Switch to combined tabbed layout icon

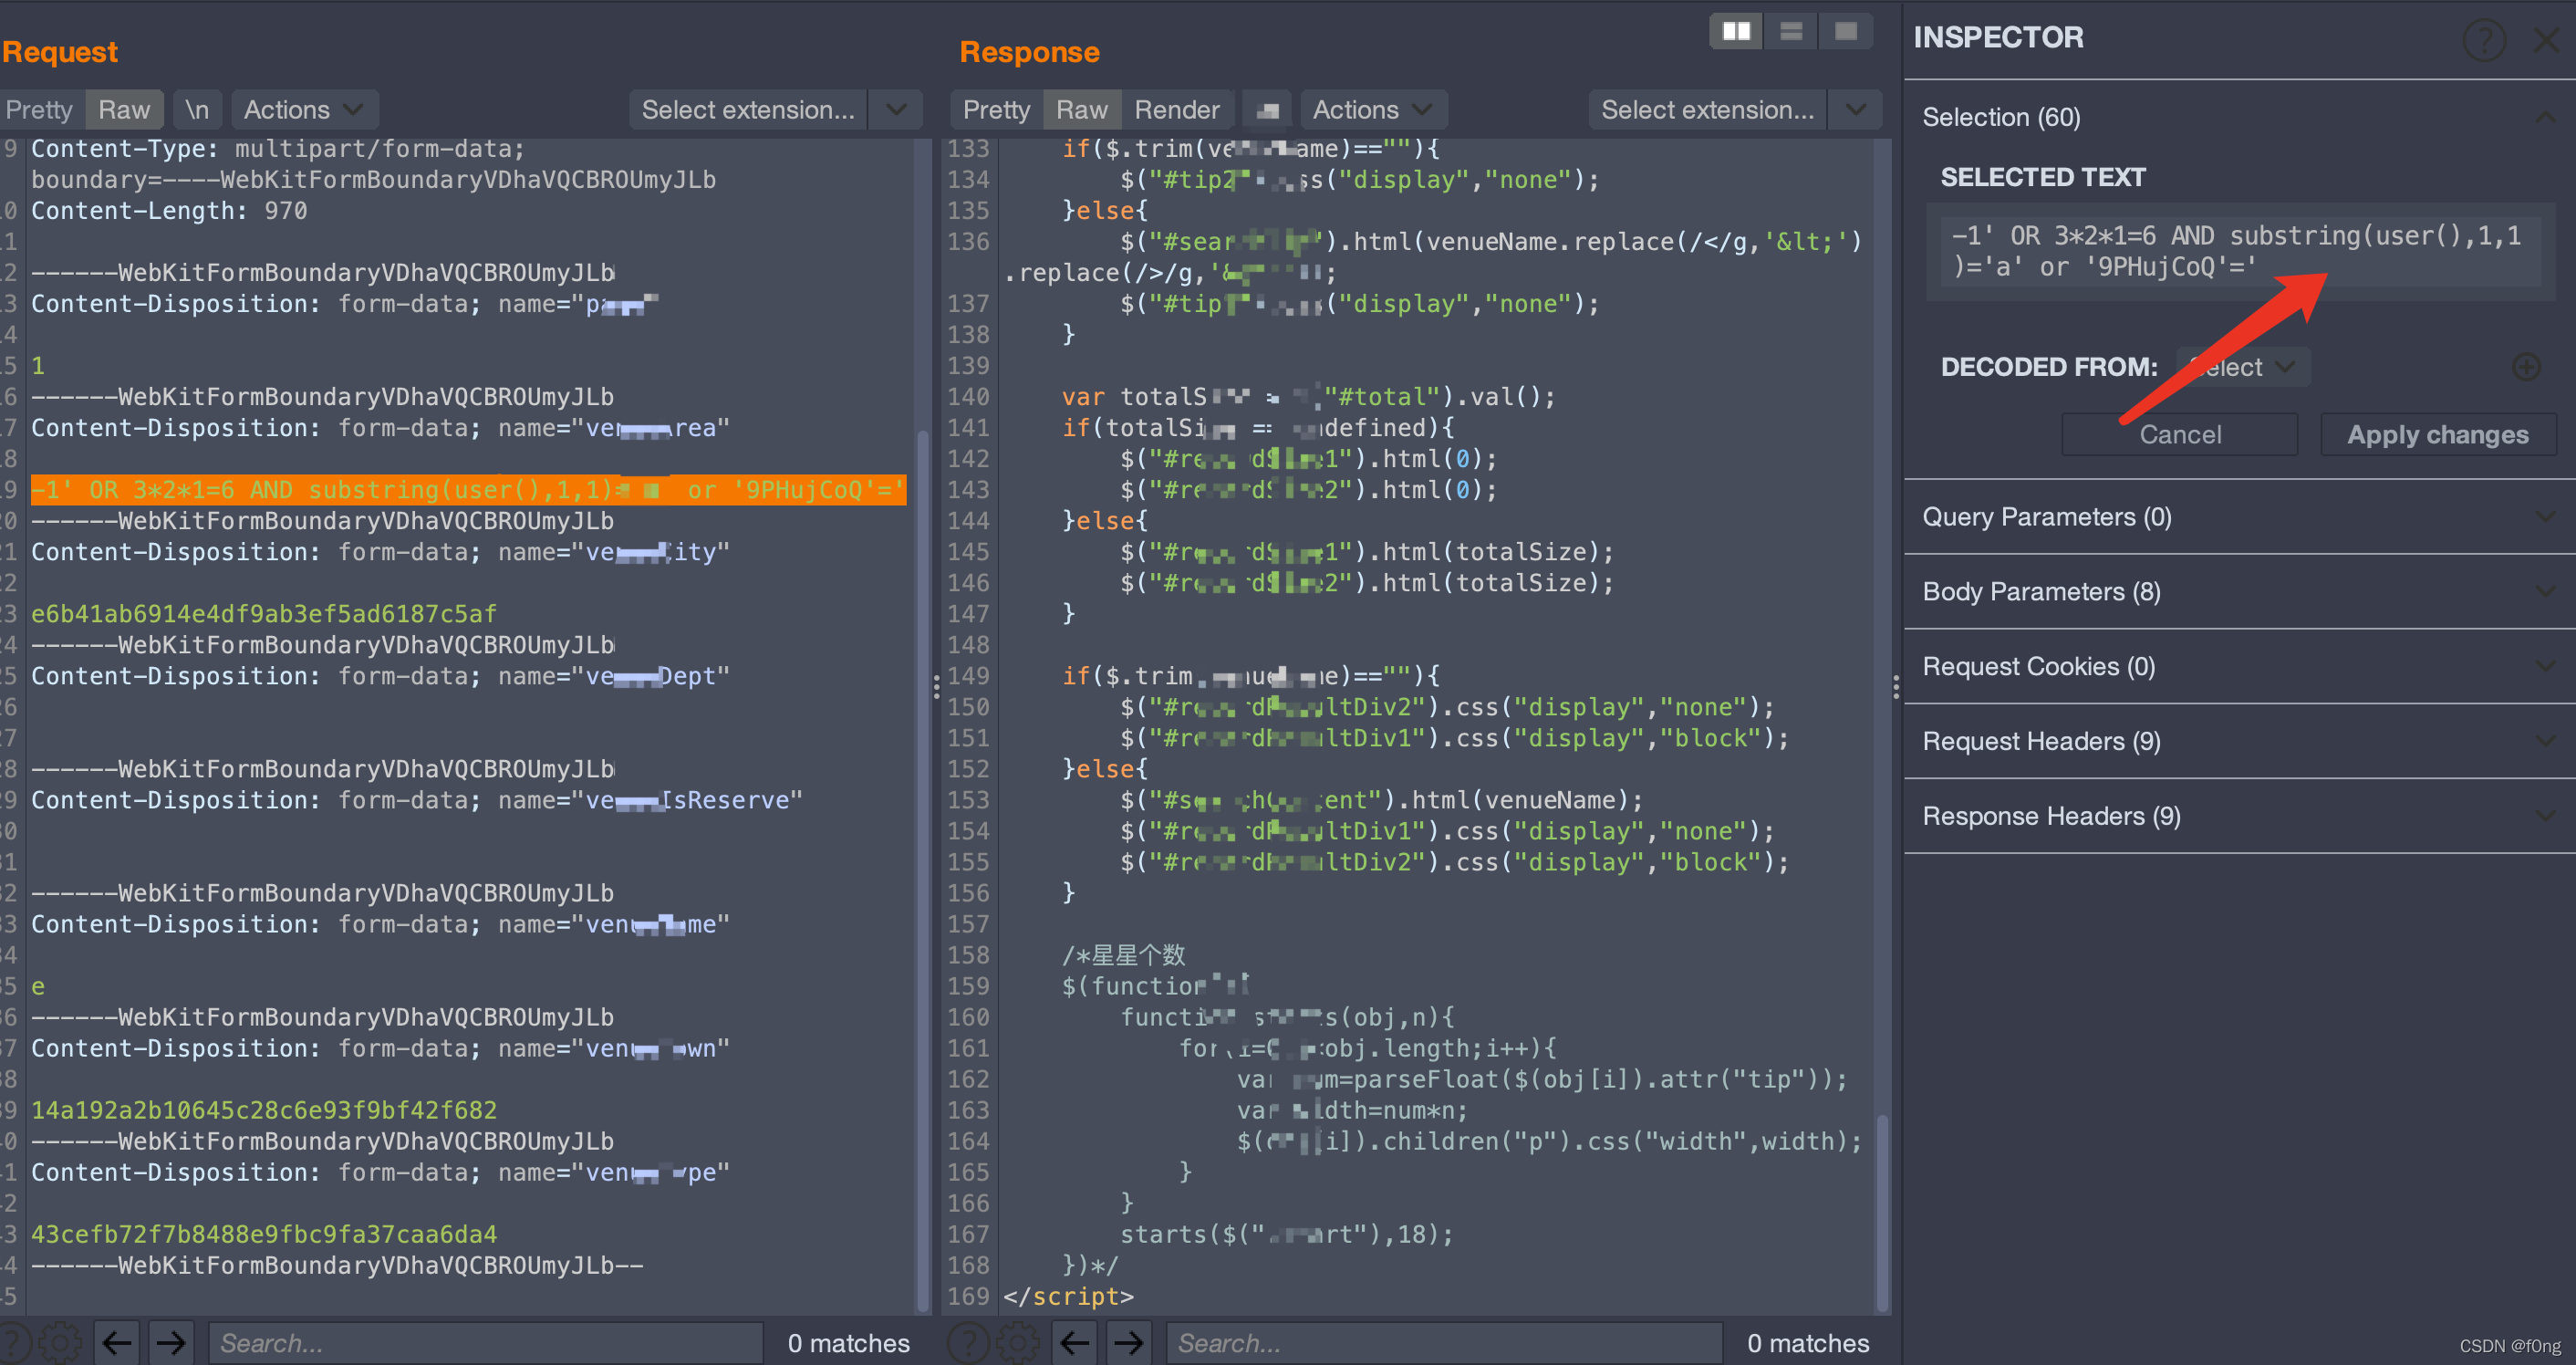[1845, 32]
